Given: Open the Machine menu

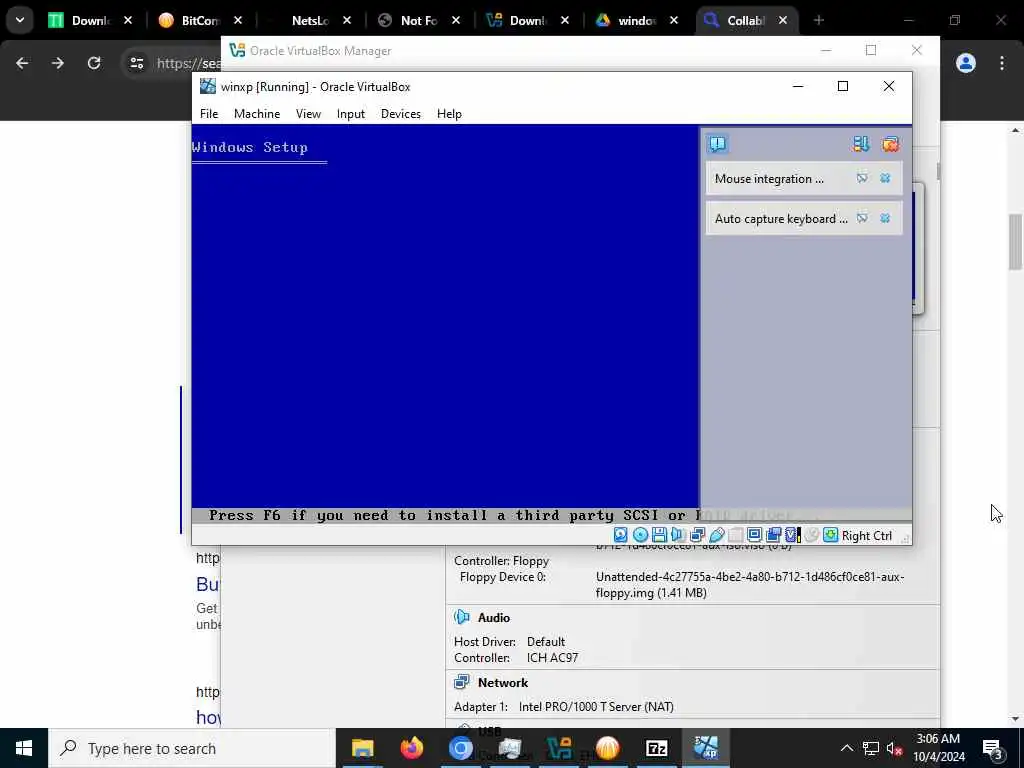Looking at the screenshot, I should [x=257, y=114].
